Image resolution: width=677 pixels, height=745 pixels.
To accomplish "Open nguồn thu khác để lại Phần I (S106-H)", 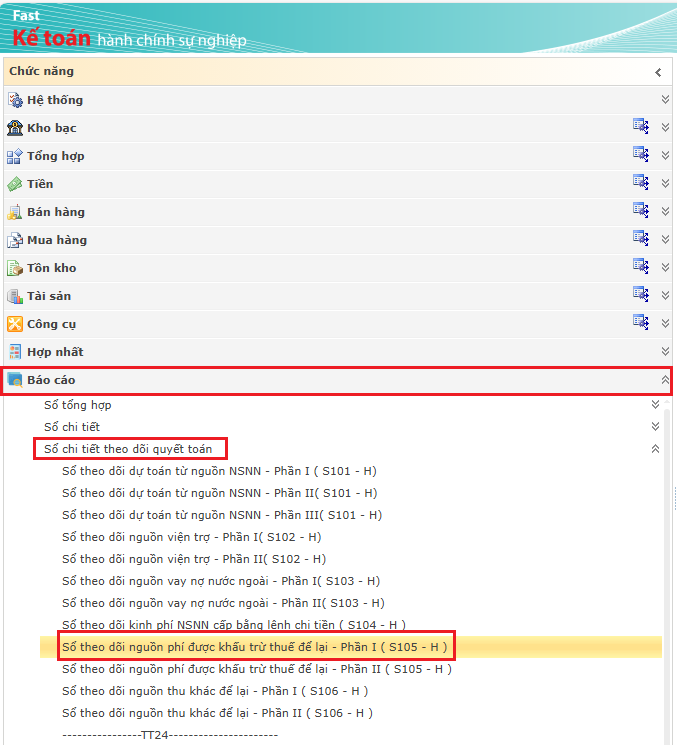I will pos(215,691).
